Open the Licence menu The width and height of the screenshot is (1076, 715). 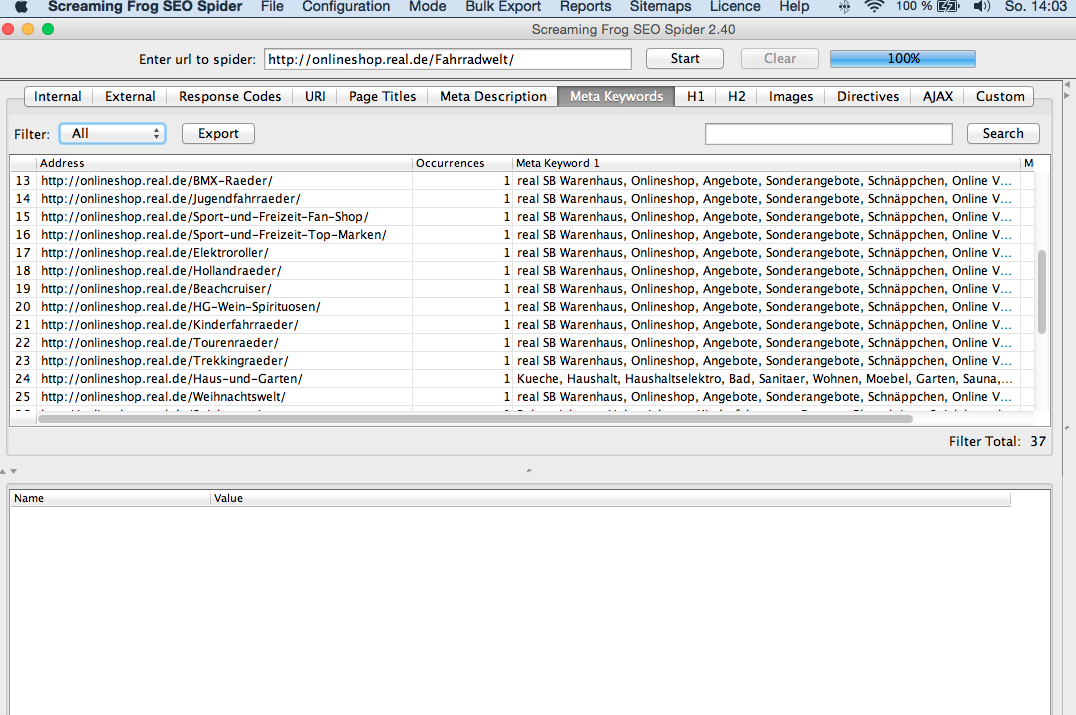tap(735, 7)
